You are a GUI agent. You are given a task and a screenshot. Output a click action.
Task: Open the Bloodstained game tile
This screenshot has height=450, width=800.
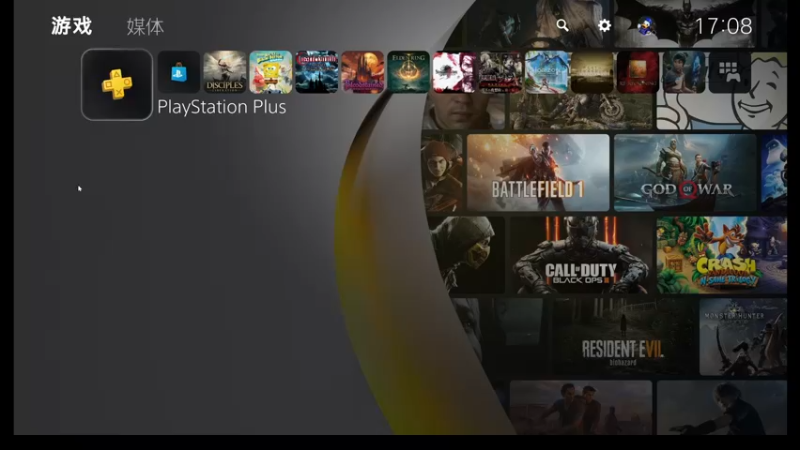tap(362, 72)
